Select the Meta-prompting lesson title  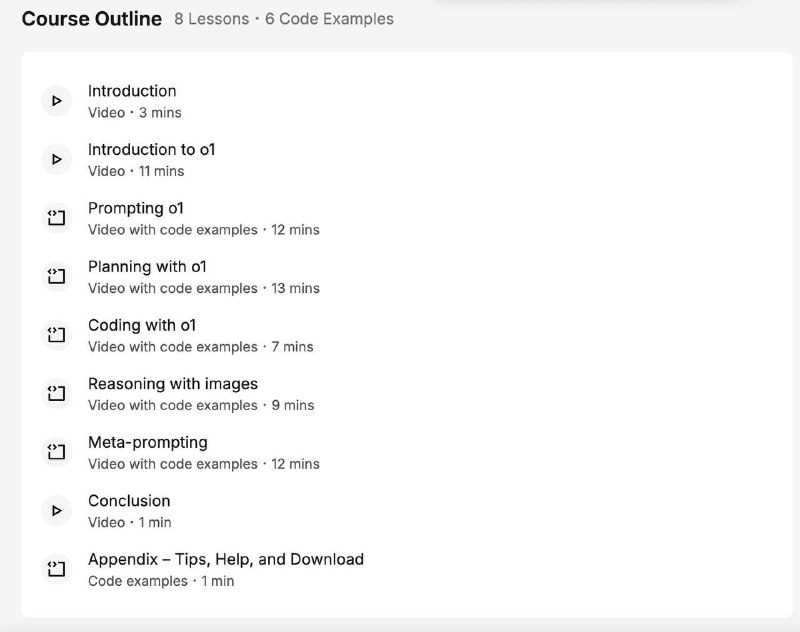pyautogui.click(x=148, y=442)
